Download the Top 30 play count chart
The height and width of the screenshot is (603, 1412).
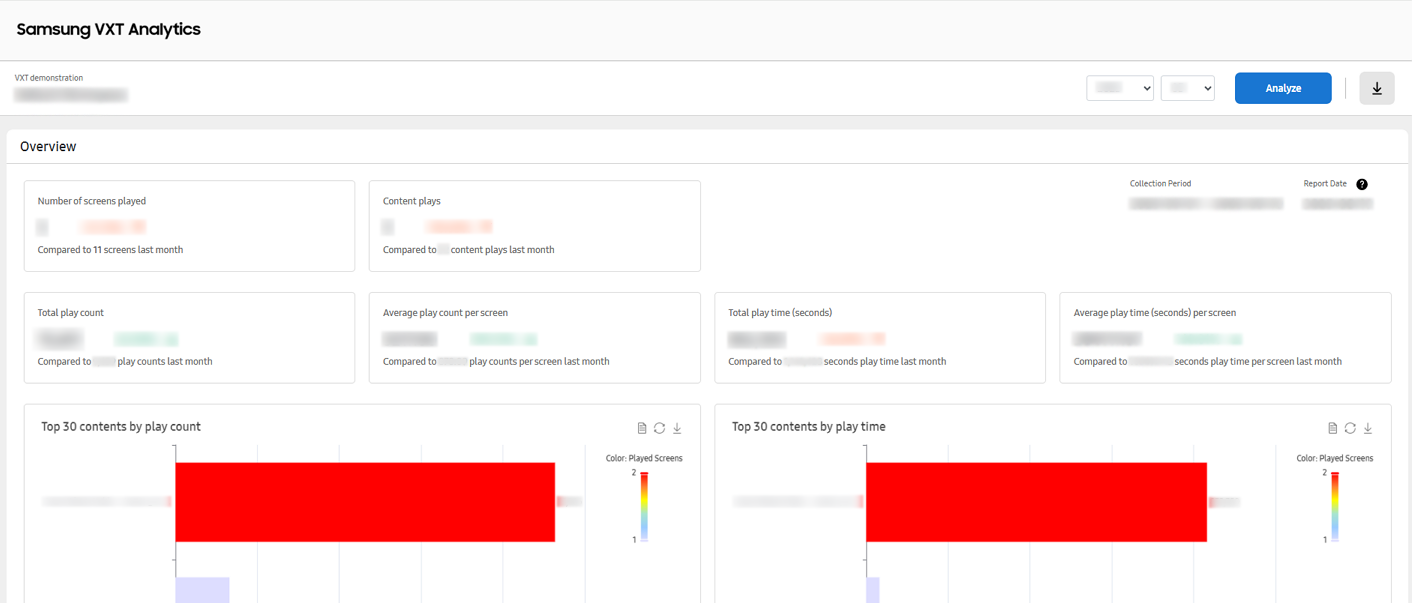(x=677, y=428)
